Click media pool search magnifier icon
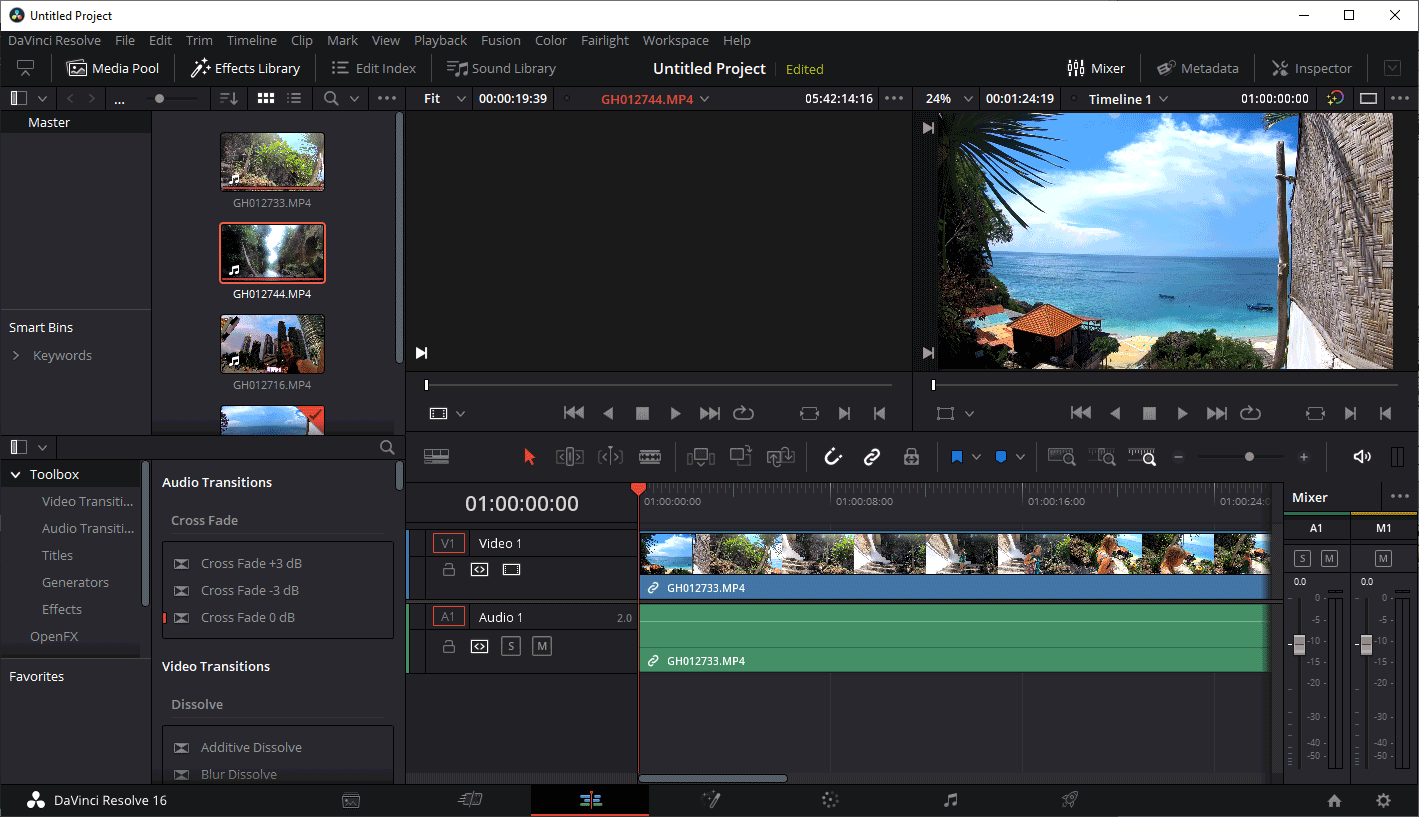This screenshot has height=817, width=1419. pos(331,98)
